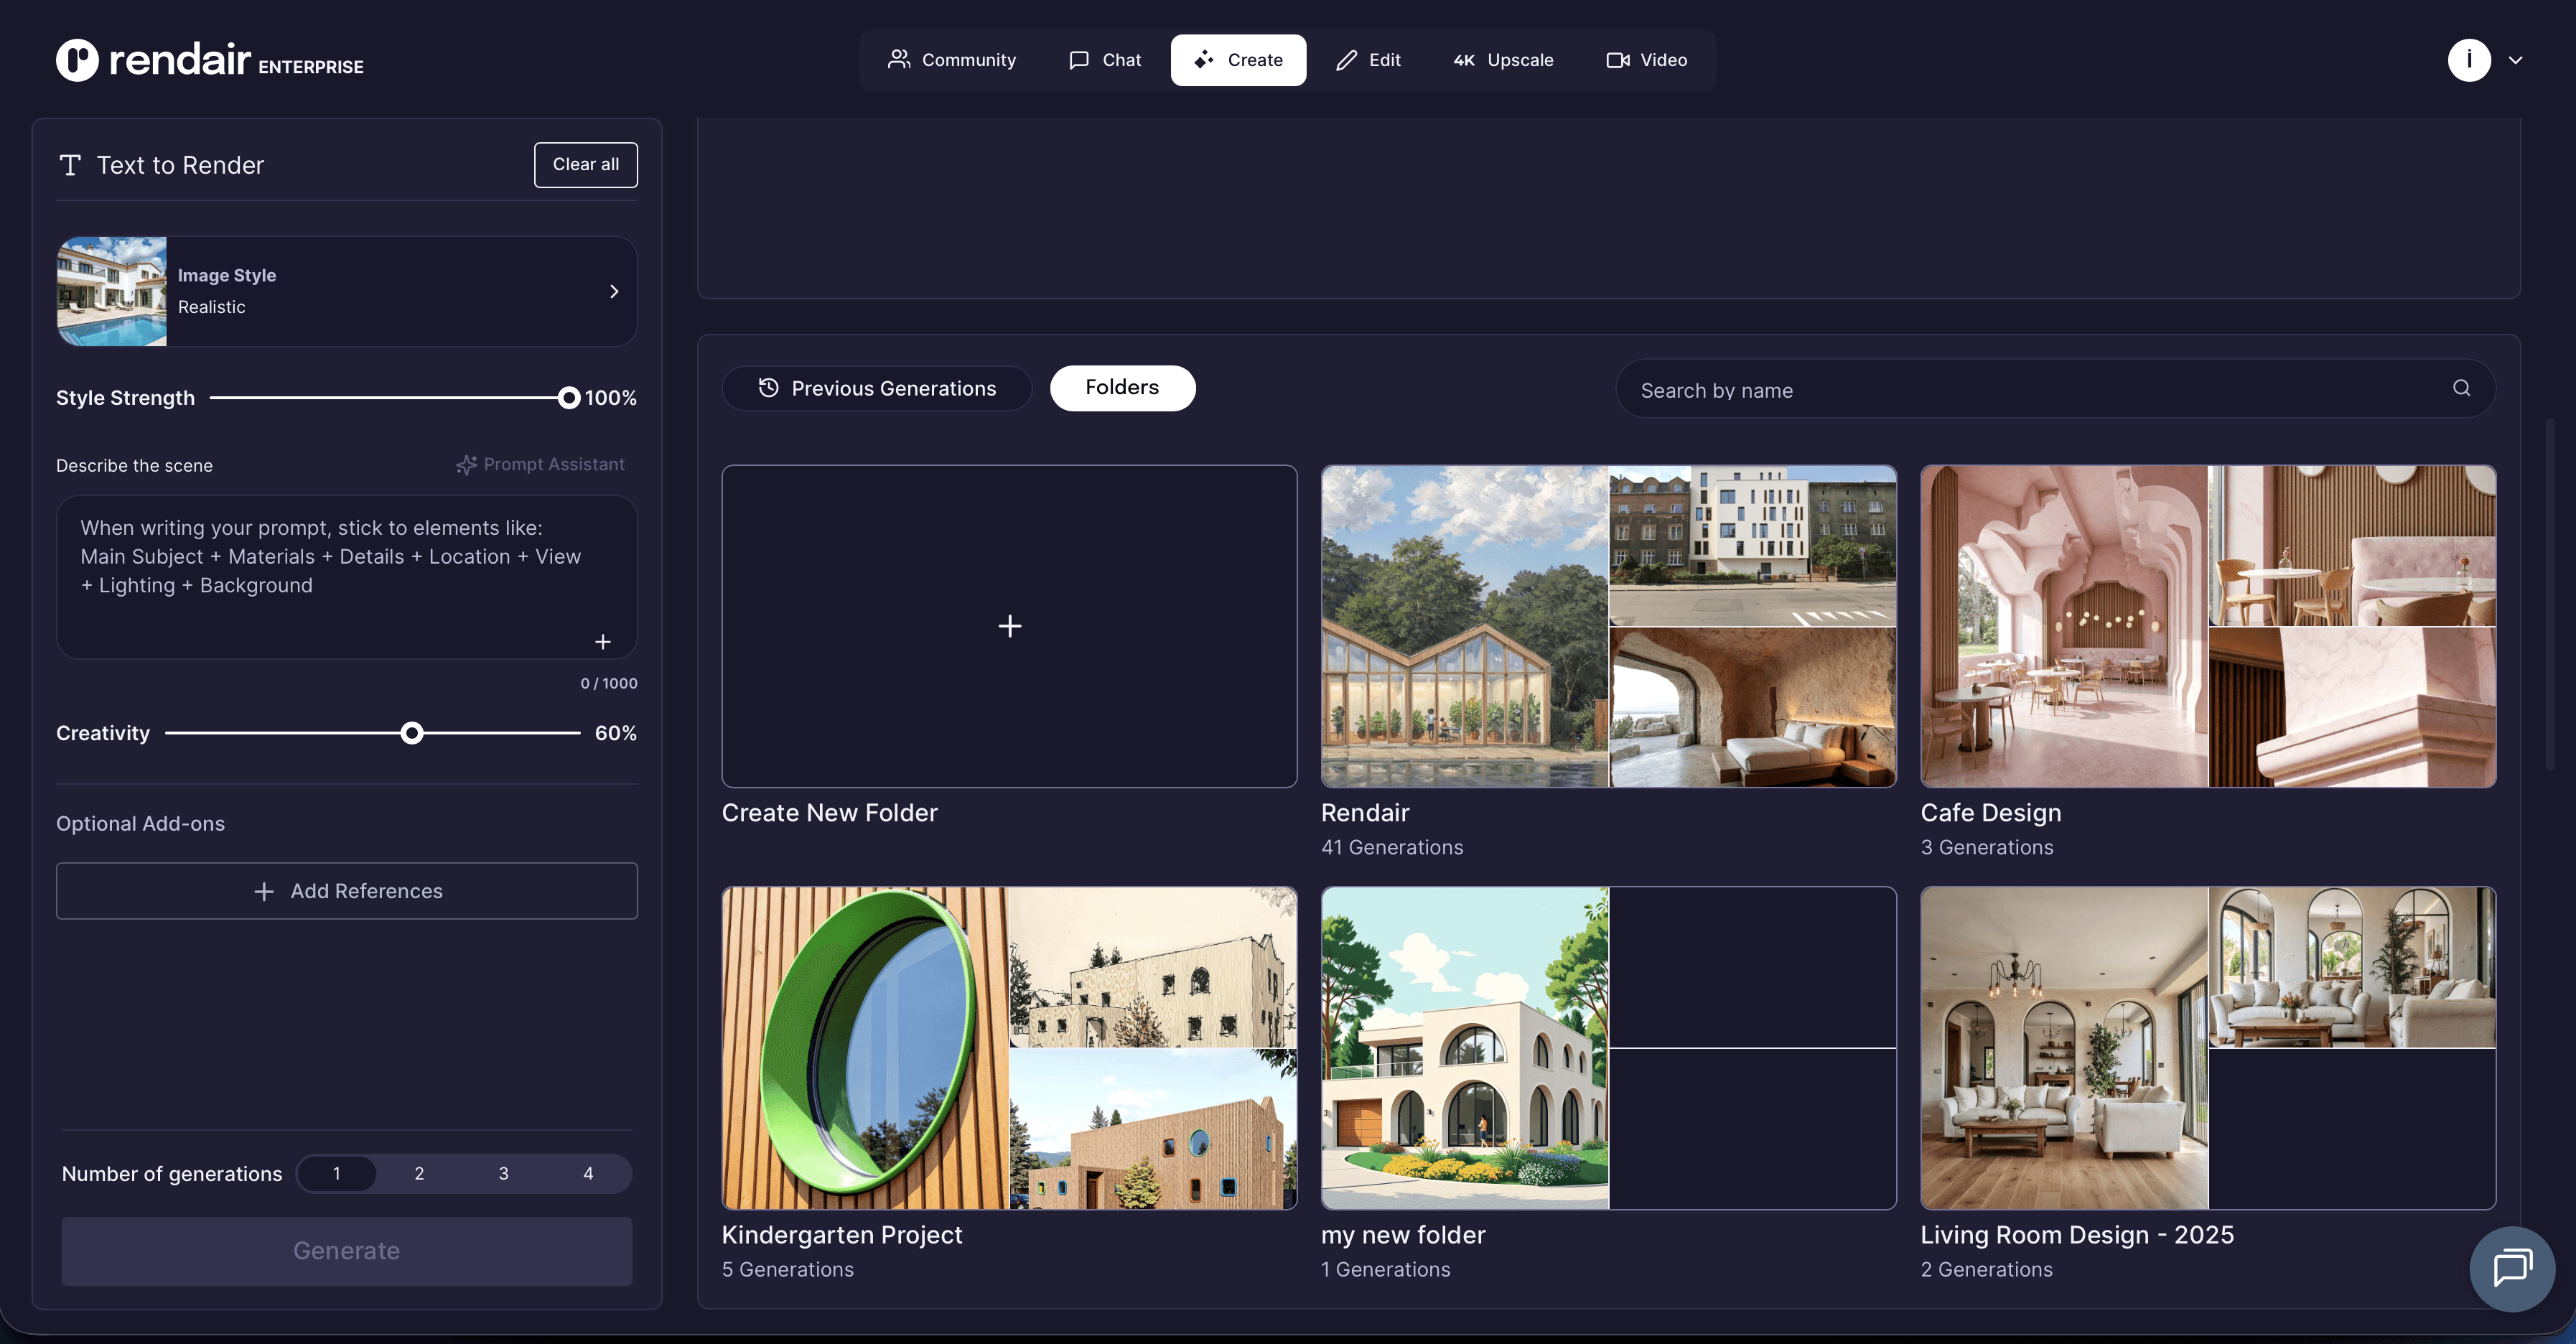This screenshot has height=1344, width=2576.
Task: Click the profile avatar icon
Action: (x=2468, y=60)
